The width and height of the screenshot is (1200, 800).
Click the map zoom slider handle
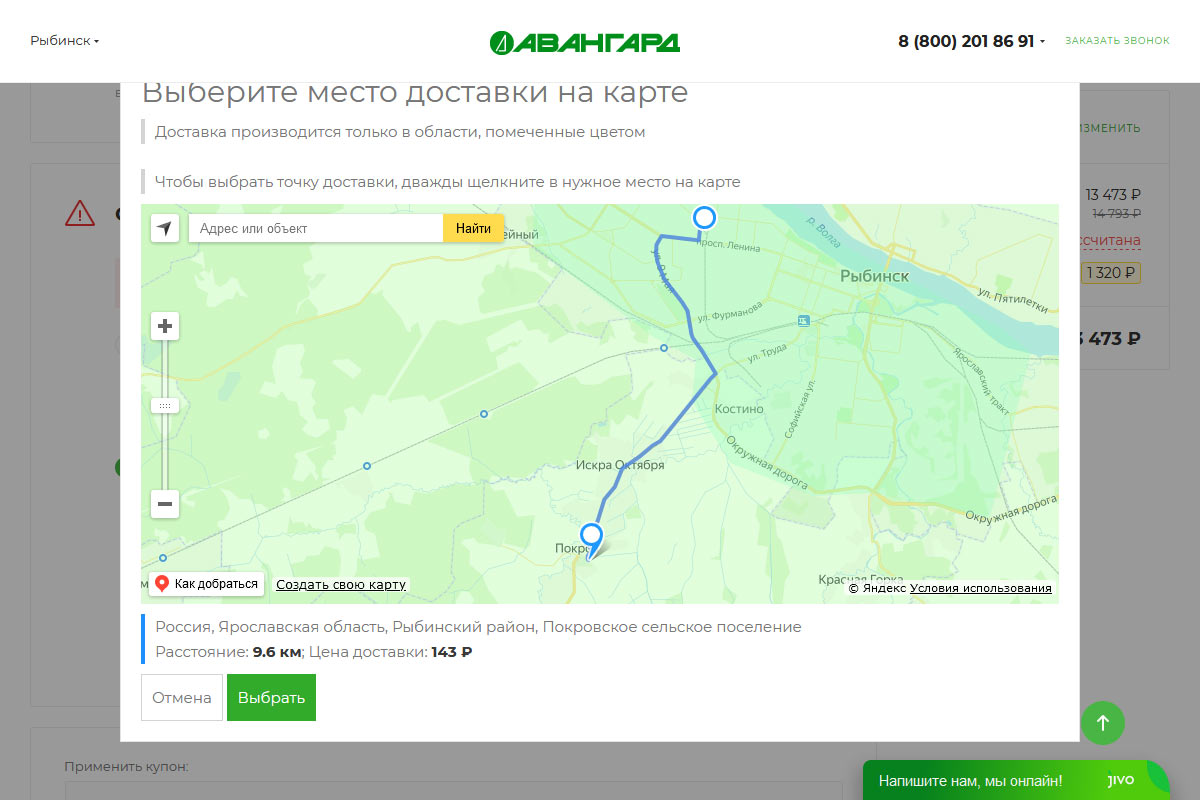point(165,406)
